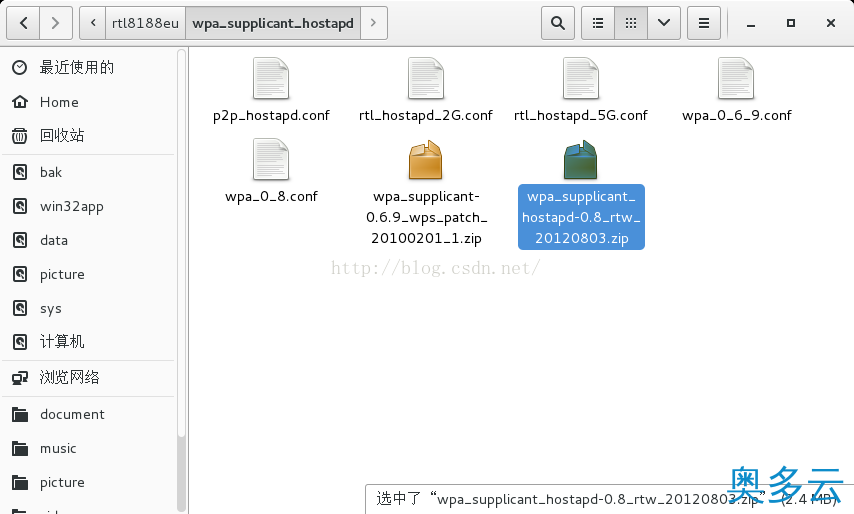Click the rtl_hostapd_5G.conf file name
This screenshot has width=854, height=514.
581,115
